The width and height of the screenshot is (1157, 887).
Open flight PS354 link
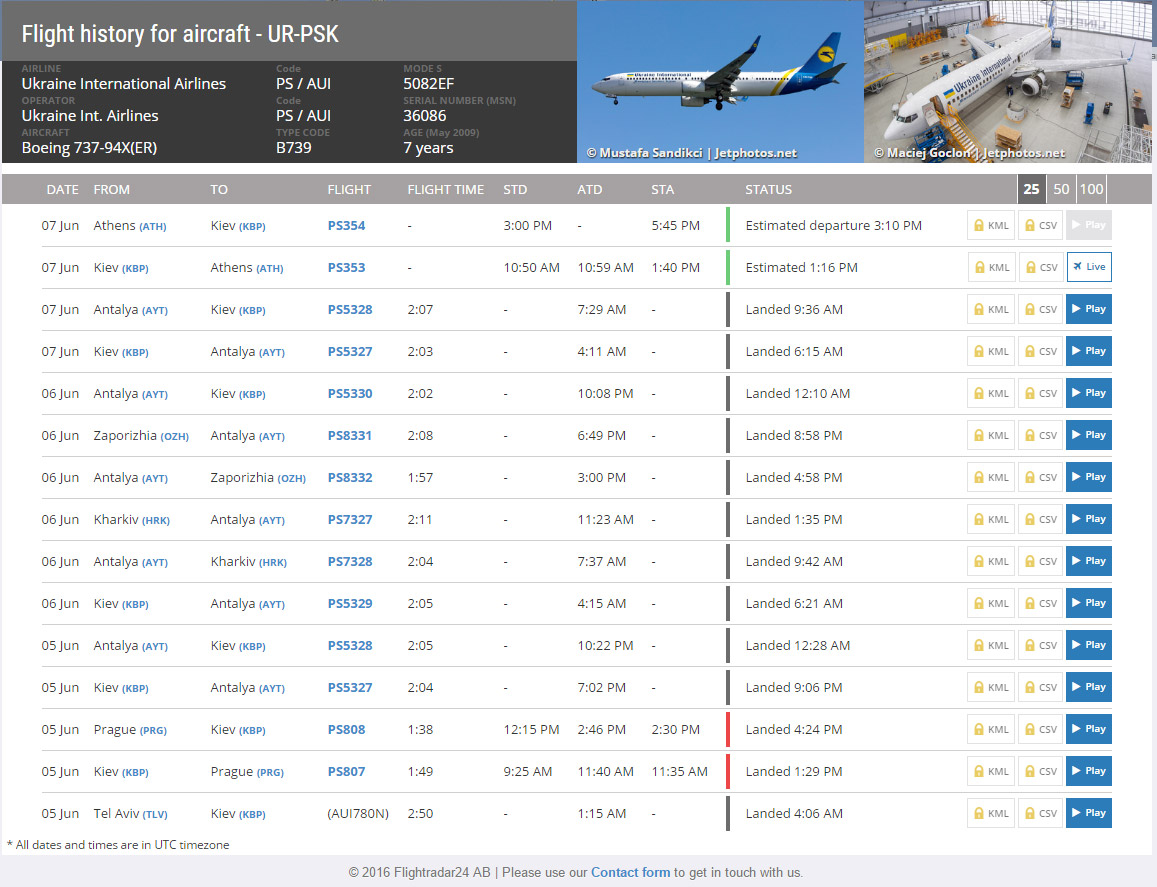[x=347, y=226]
